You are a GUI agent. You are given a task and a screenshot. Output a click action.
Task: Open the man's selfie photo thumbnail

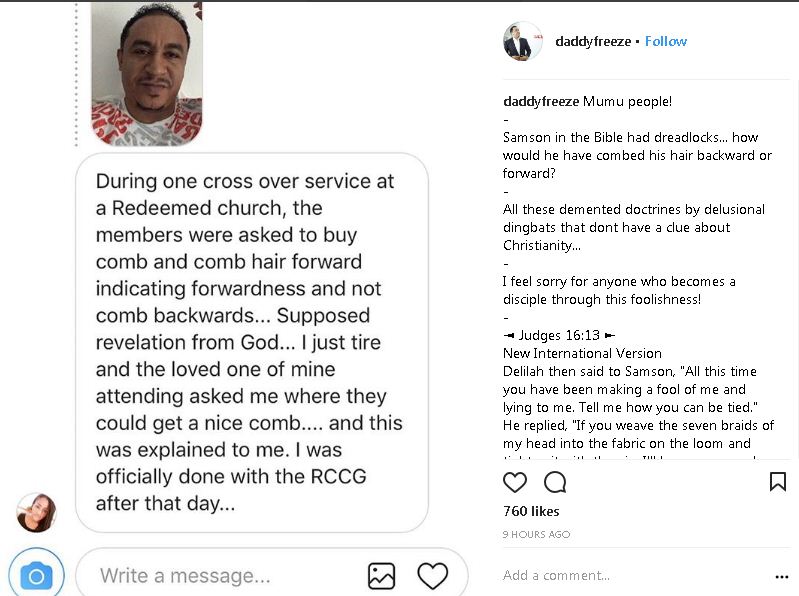click(x=146, y=72)
